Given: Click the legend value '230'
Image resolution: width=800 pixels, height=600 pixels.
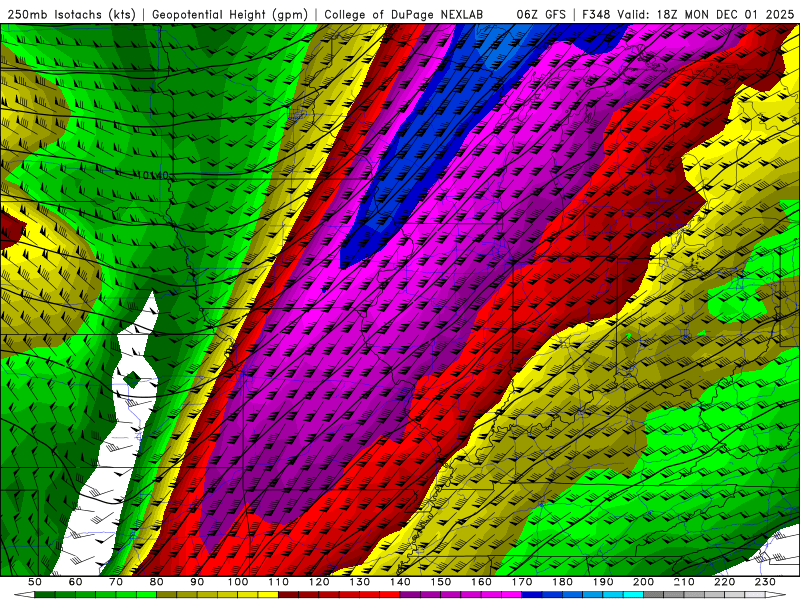Looking at the screenshot, I should (765, 582).
